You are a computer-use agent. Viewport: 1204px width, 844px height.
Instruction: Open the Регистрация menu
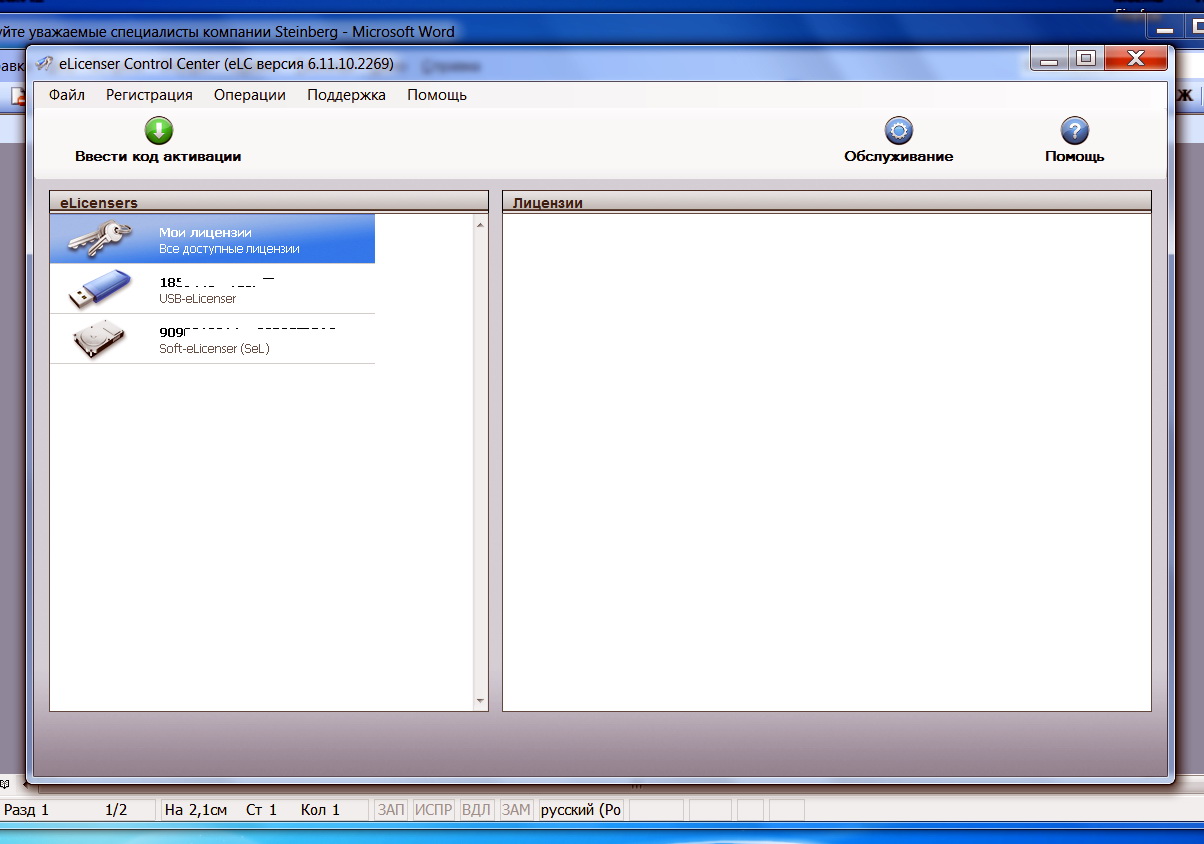(149, 95)
